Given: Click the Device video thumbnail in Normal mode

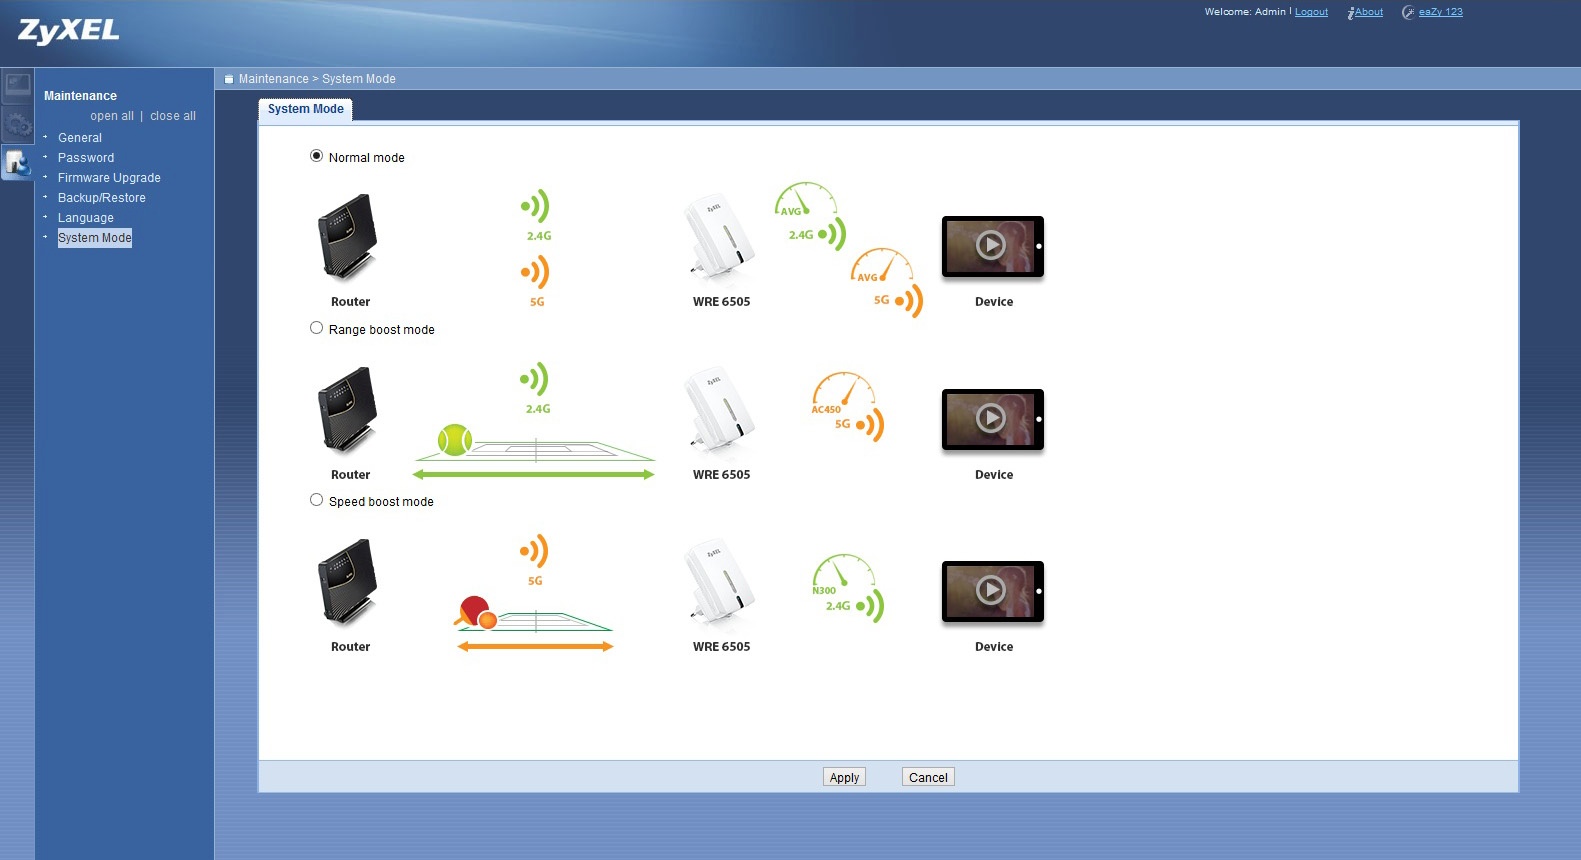Looking at the screenshot, I should coord(993,246).
